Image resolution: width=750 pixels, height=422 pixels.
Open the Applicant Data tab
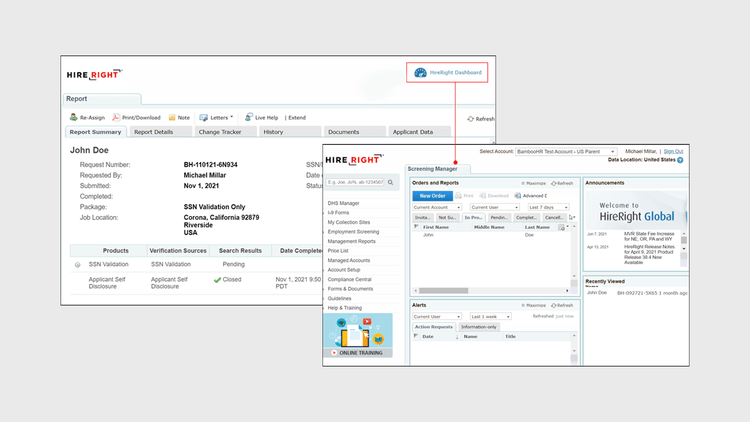tap(419, 132)
